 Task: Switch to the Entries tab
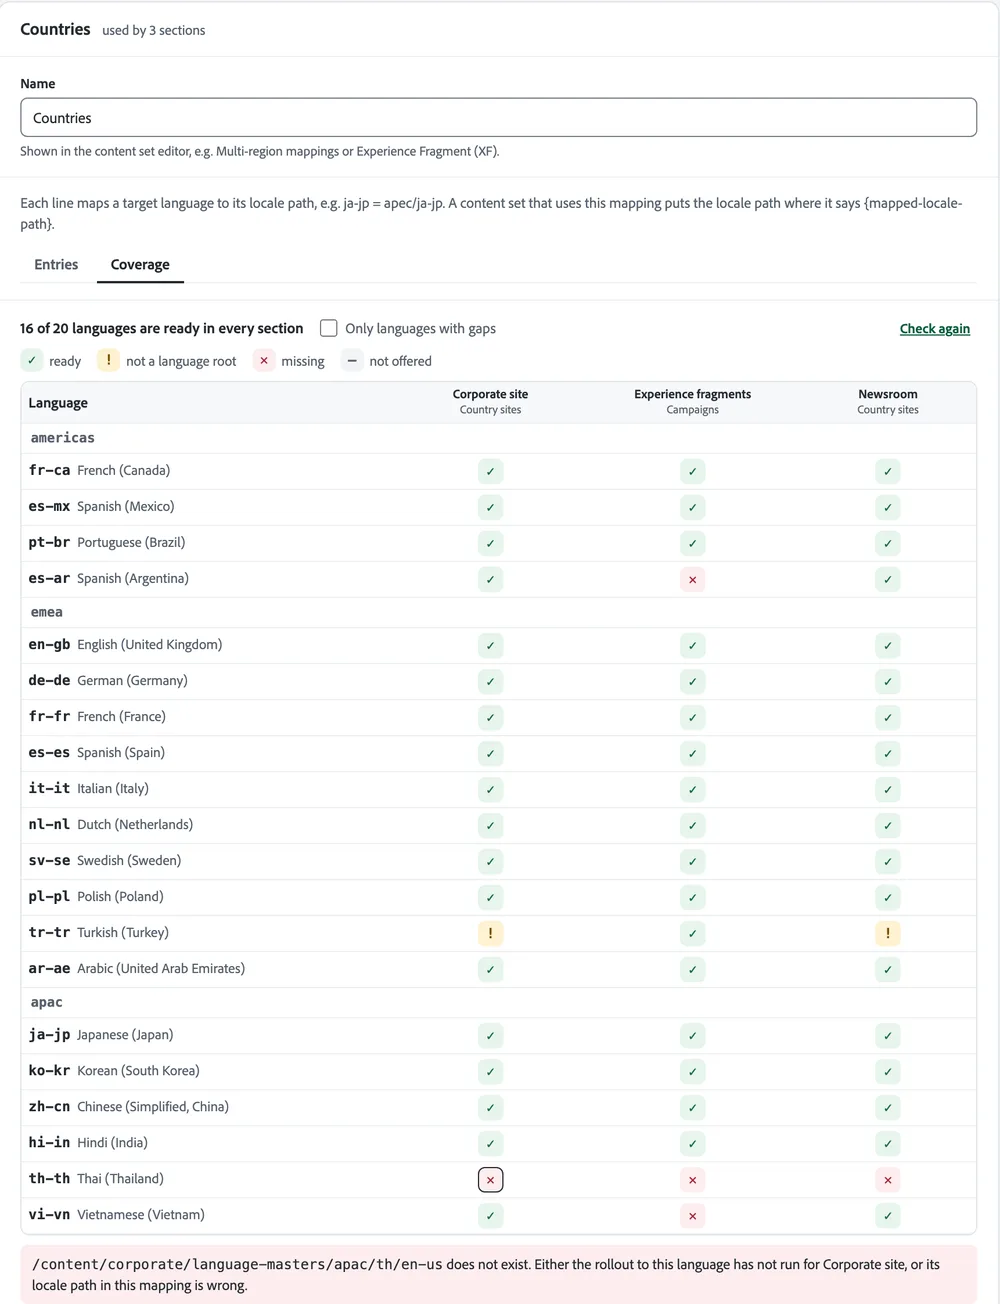pyautogui.click(x=56, y=264)
